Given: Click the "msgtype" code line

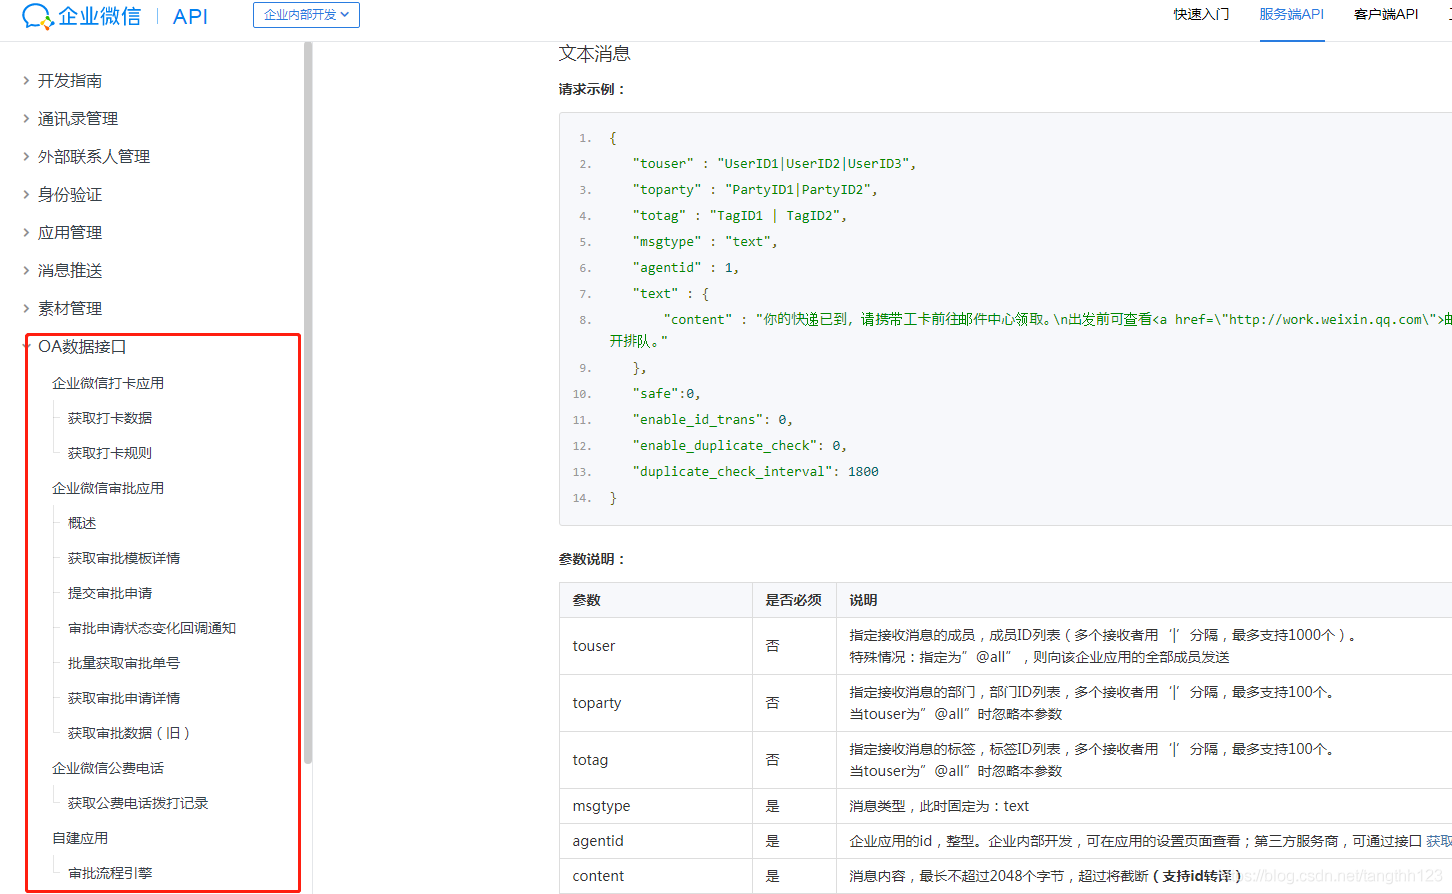Looking at the screenshot, I should point(705,242).
